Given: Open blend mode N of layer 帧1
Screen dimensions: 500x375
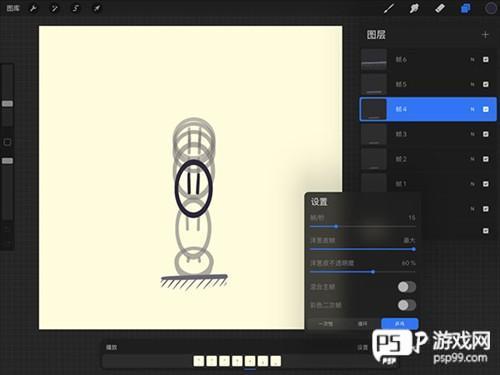Looking at the screenshot, I should [x=472, y=184].
